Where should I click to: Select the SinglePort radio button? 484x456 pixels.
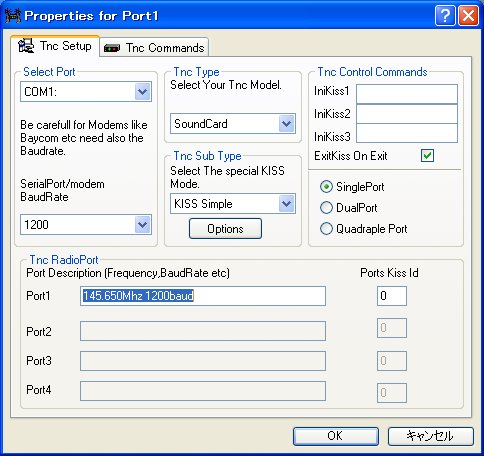pos(326,187)
